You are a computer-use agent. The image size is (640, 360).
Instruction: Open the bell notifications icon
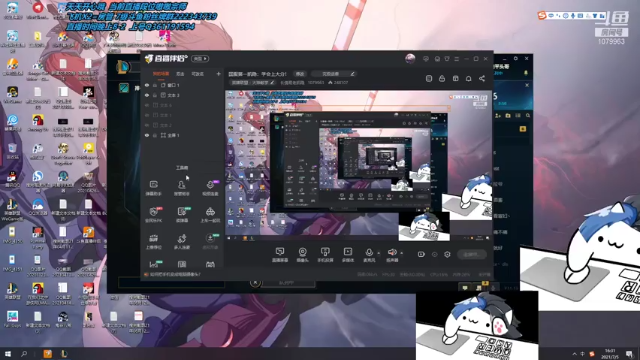point(469,78)
